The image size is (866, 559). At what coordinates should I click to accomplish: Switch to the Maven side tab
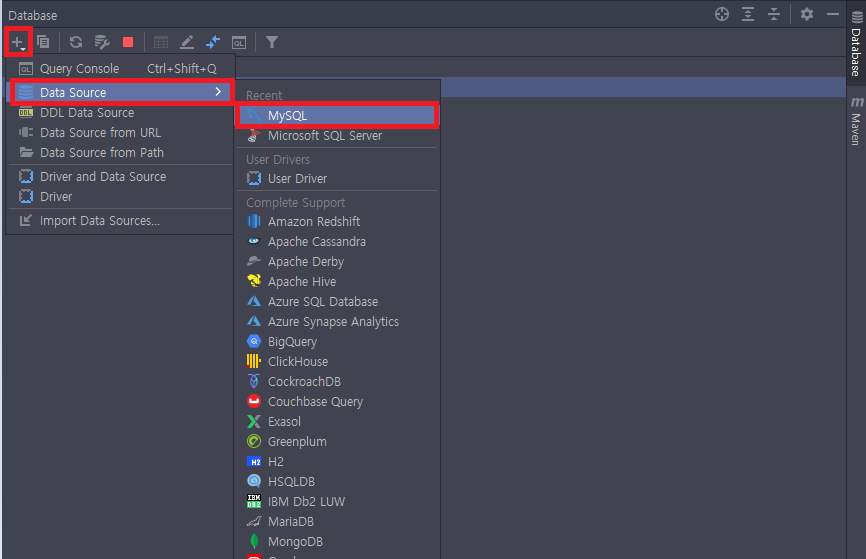(856, 120)
